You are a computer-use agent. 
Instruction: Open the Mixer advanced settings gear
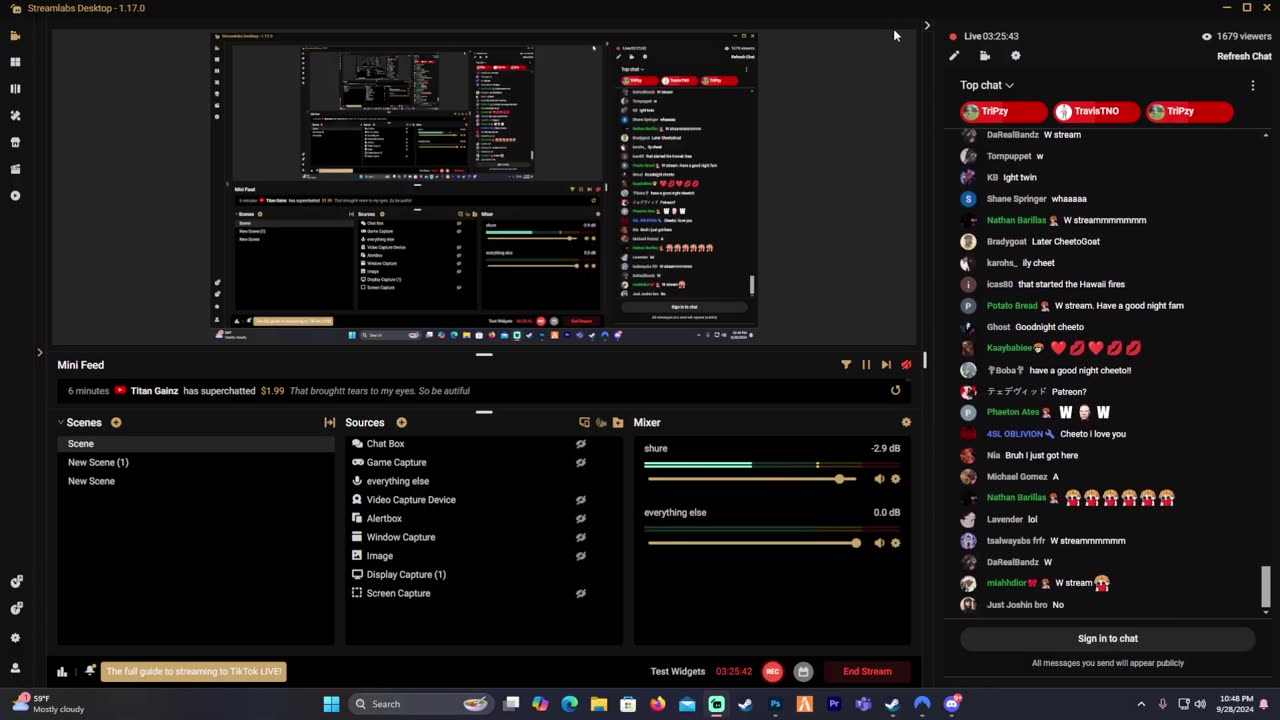(906, 423)
